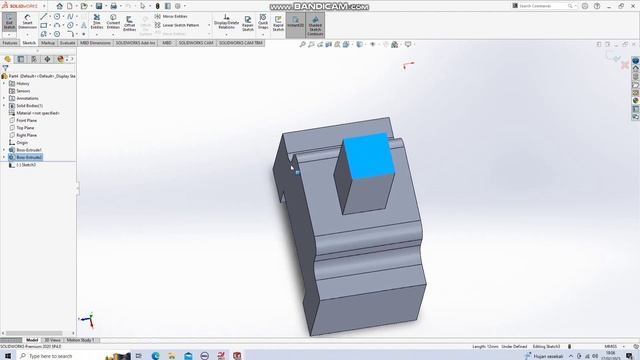The width and height of the screenshot is (640, 360).
Task: Open the ConfigurationManager tab
Action: (34, 59)
